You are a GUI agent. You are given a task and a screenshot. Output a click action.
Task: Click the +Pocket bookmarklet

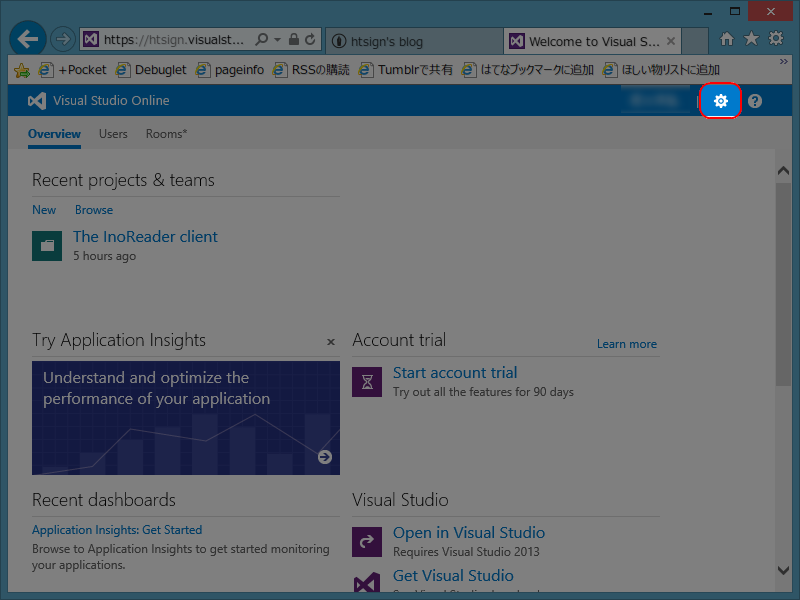point(72,70)
